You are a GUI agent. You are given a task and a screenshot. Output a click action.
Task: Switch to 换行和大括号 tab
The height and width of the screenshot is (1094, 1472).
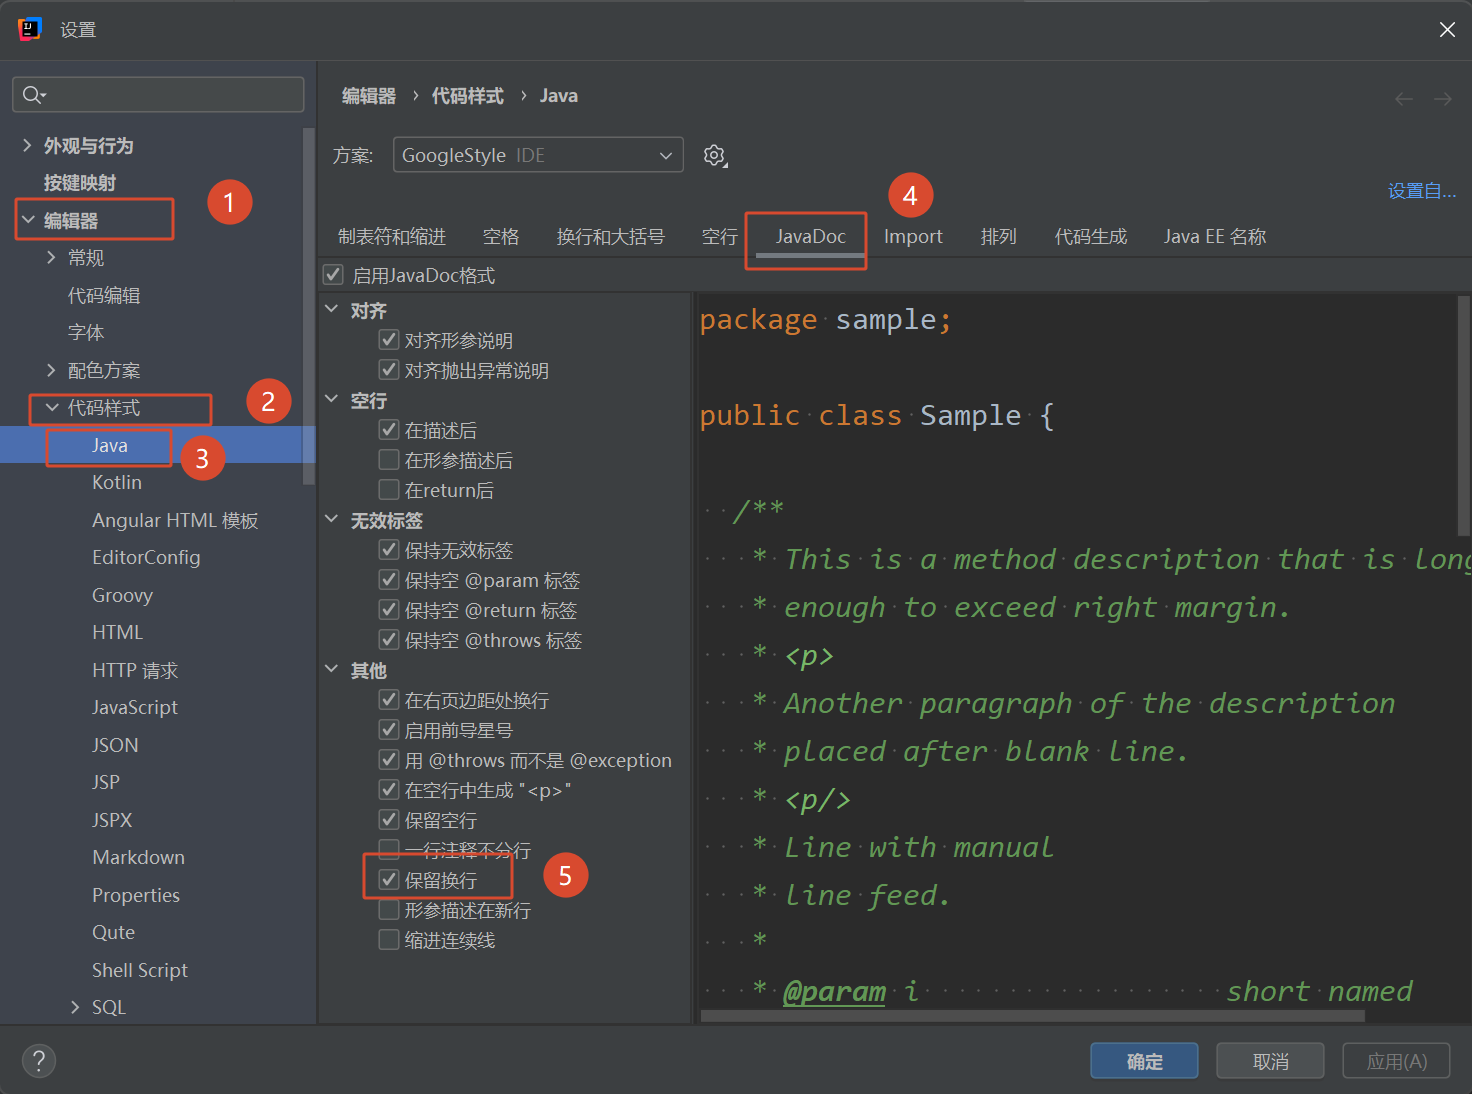click(610, 237)
